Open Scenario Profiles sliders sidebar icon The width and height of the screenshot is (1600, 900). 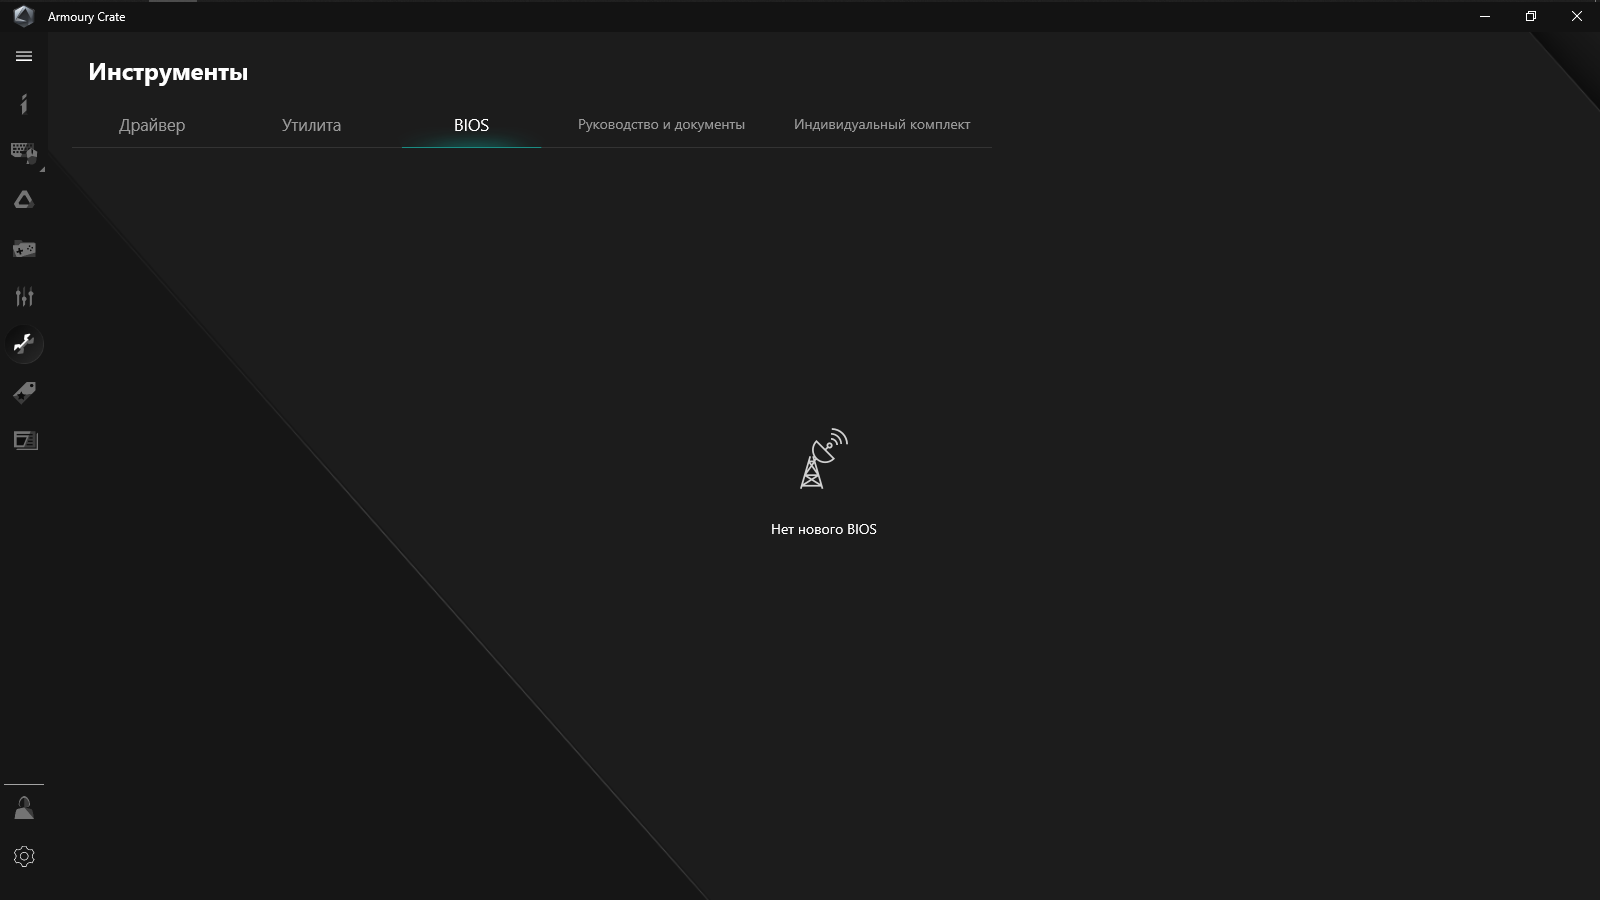(24, 296)
